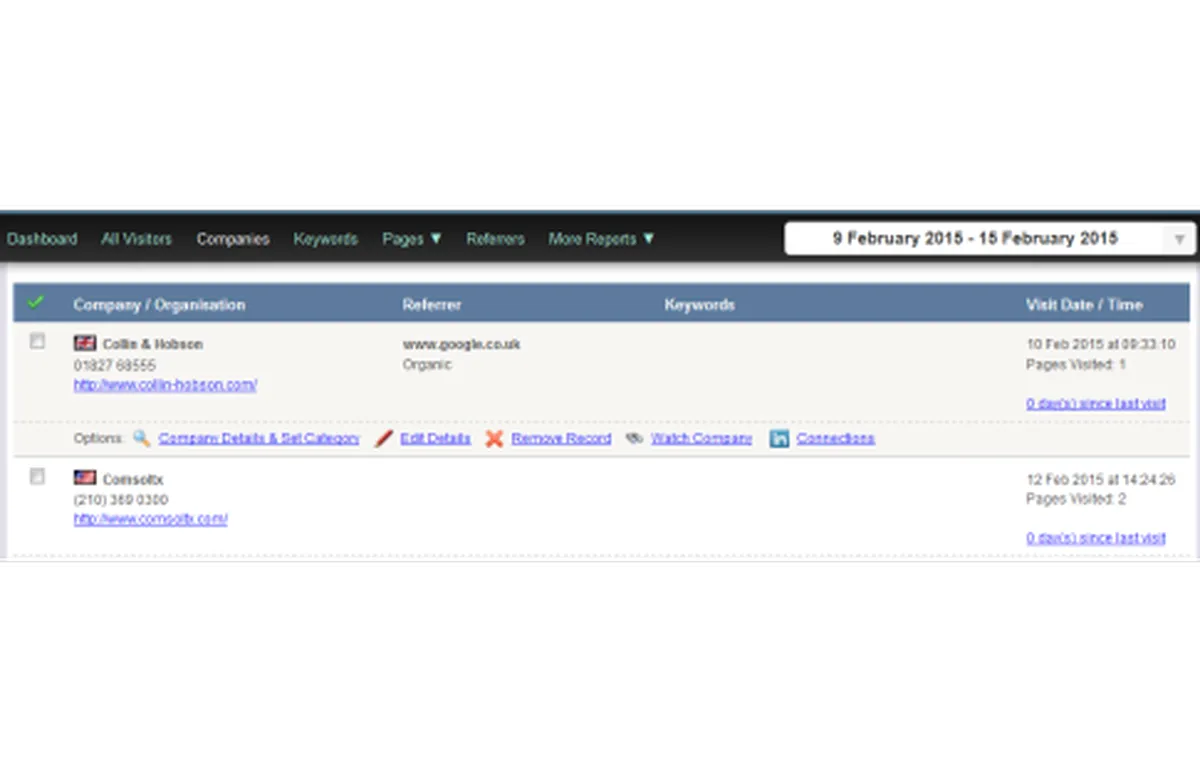Click the Connections link
Screen dimensions: 1200x772
coord(835,438)
